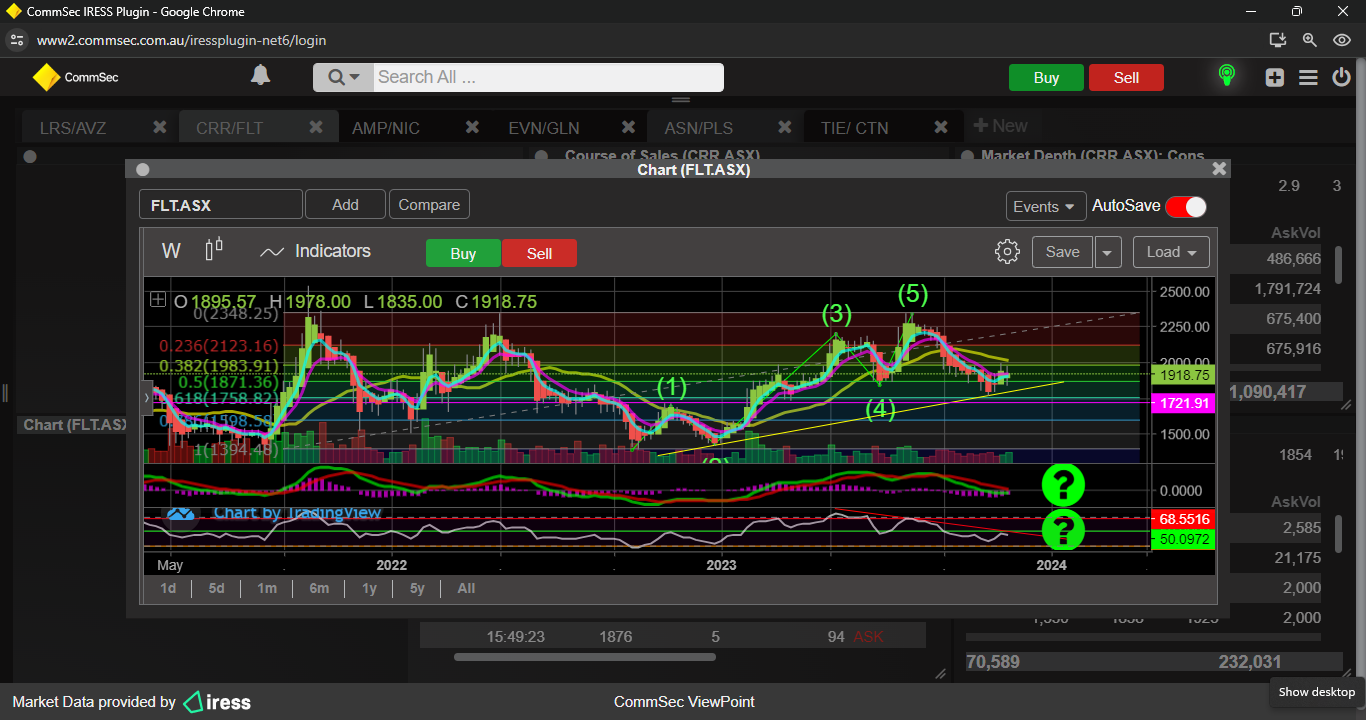
Task: Open Chrome site info icon
Action: pos(16,40)
